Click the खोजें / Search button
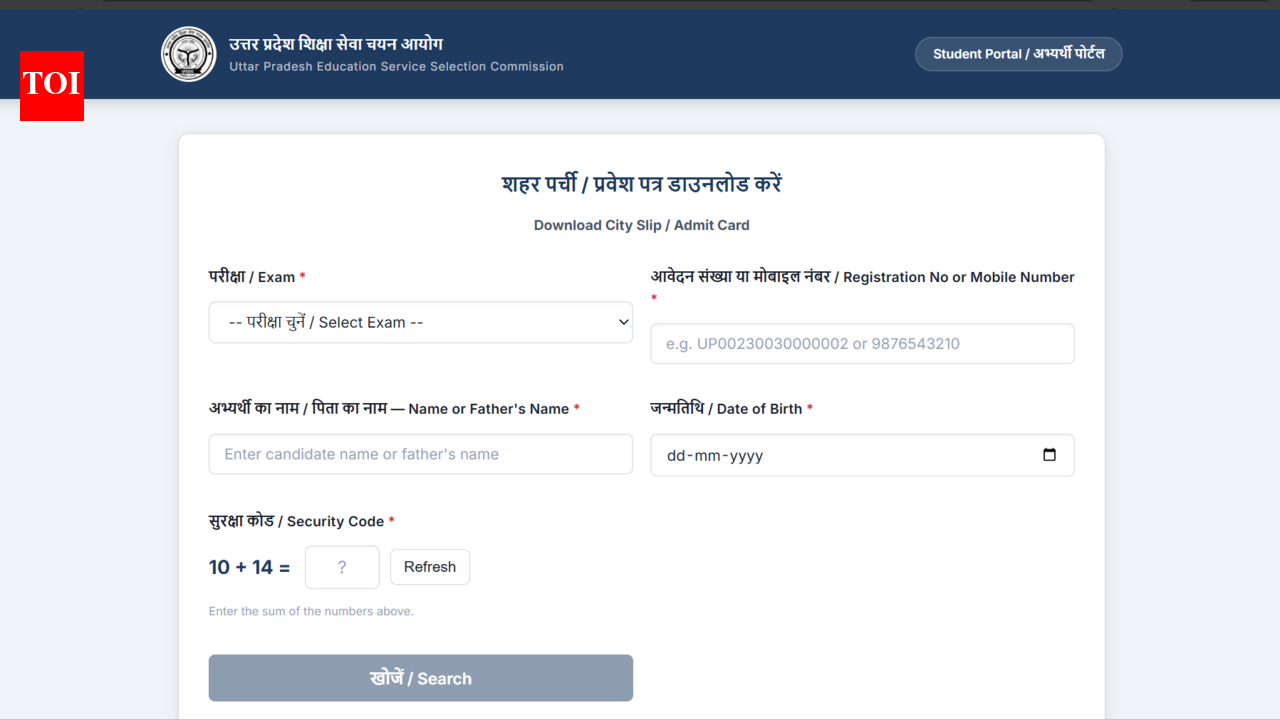This screenshot has height=720, width=1280. click(x=420, y=677)
